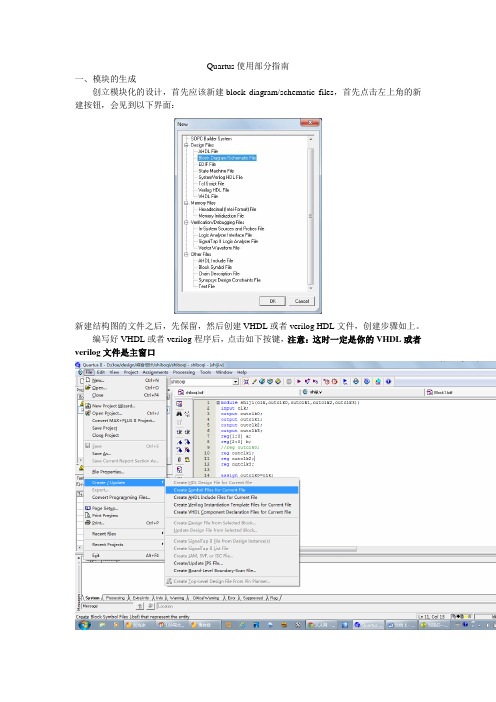This screenshot has width=496, height=702.
Task: Click the Windows Start button
Action: pyautogui.click(x=83, y=625)
